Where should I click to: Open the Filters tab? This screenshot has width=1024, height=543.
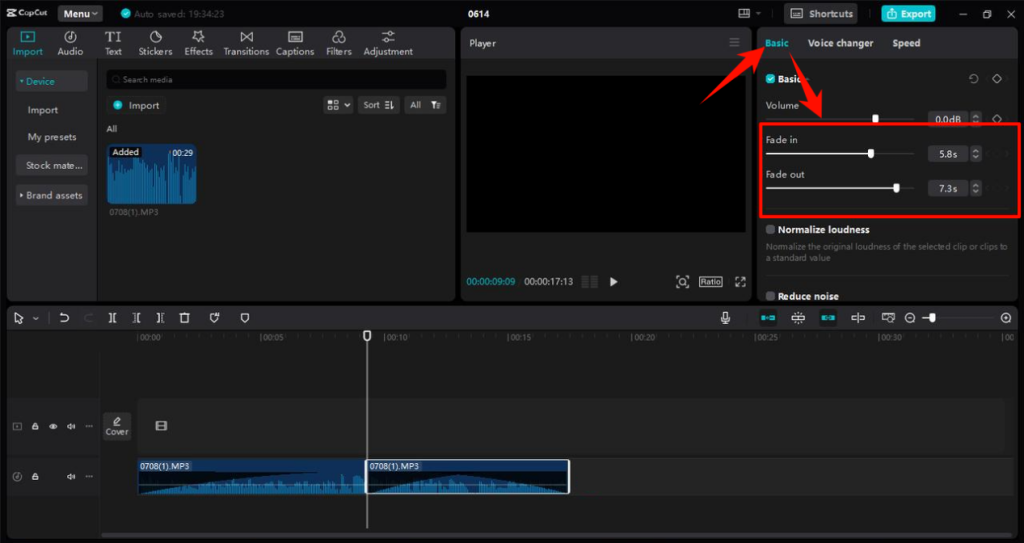[338, 43]
